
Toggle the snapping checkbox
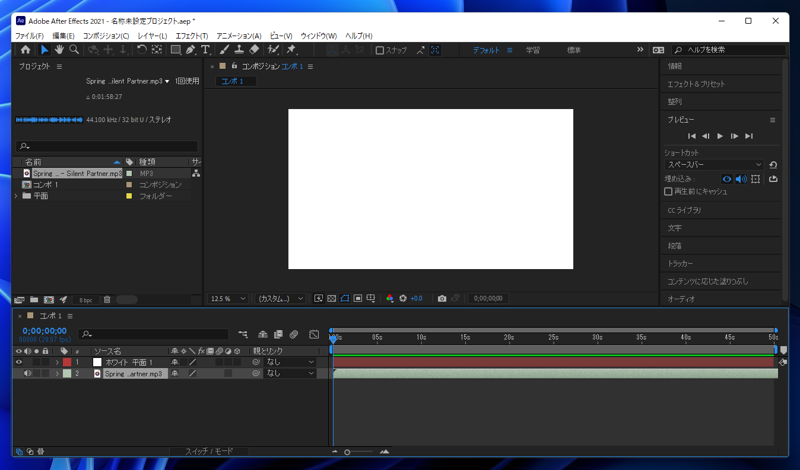pyautogui.click(x=380, y=50)
